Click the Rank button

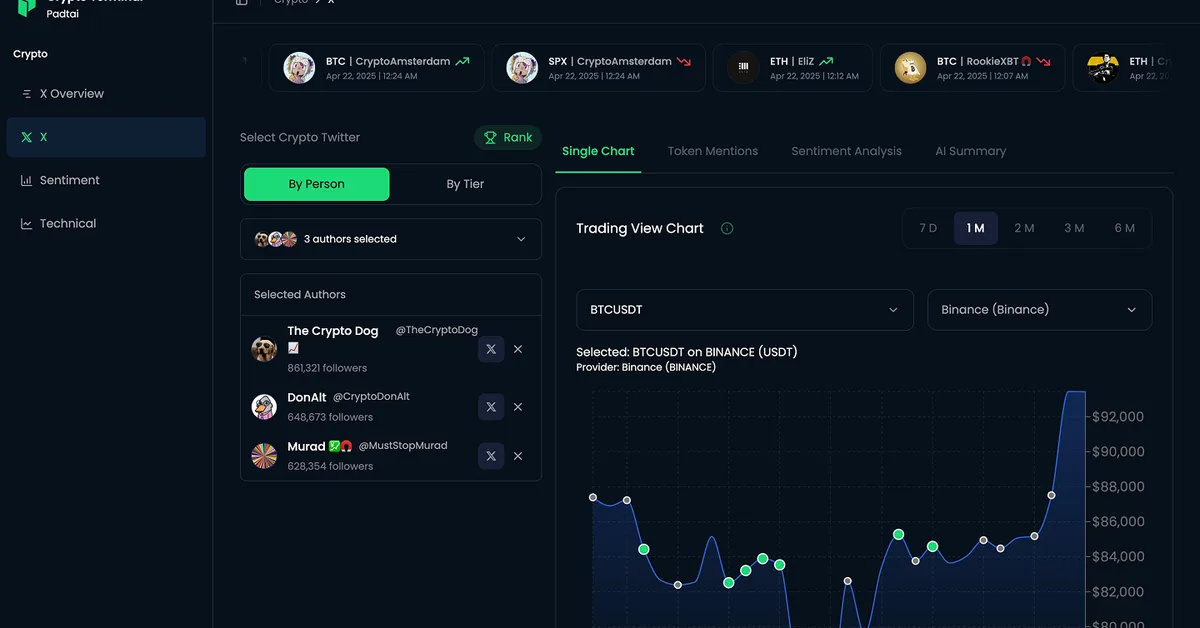[x=507, y=137]
